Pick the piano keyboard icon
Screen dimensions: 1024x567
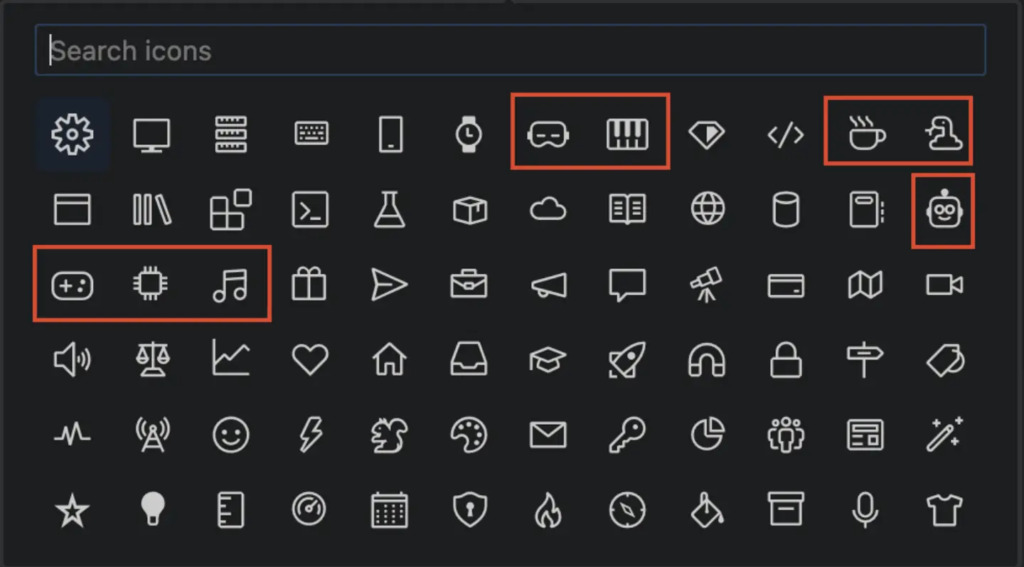627,134
